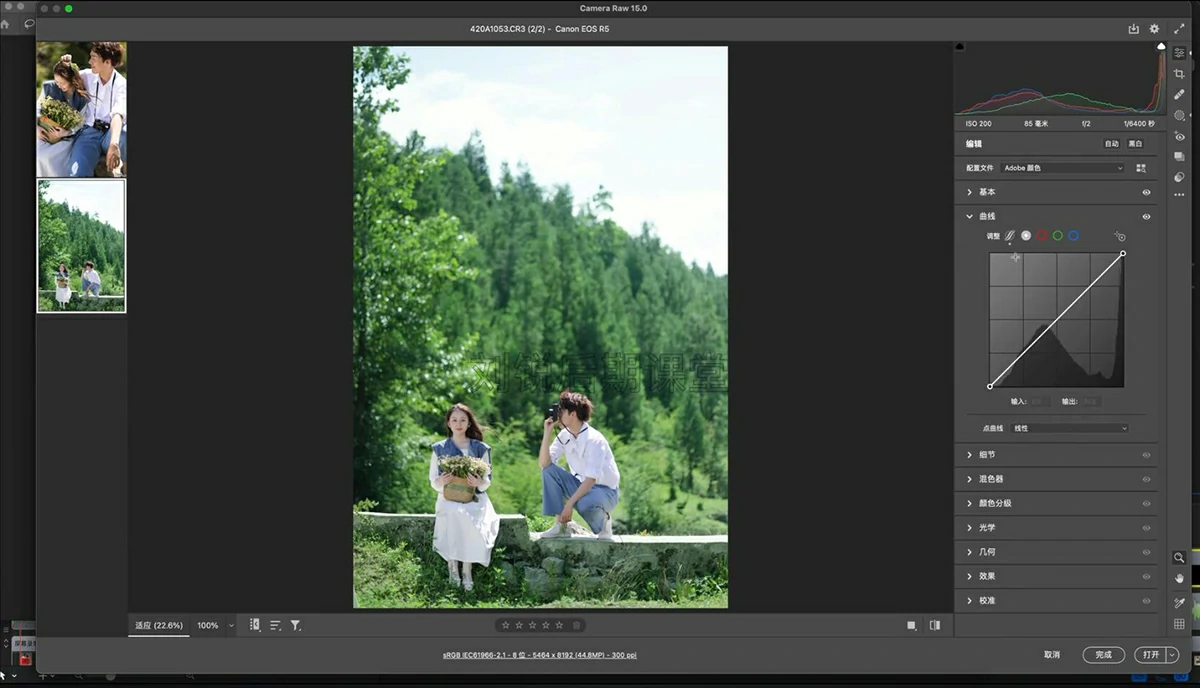
Task: Select the Red Eye removal tool
Action: [1180, 137]
